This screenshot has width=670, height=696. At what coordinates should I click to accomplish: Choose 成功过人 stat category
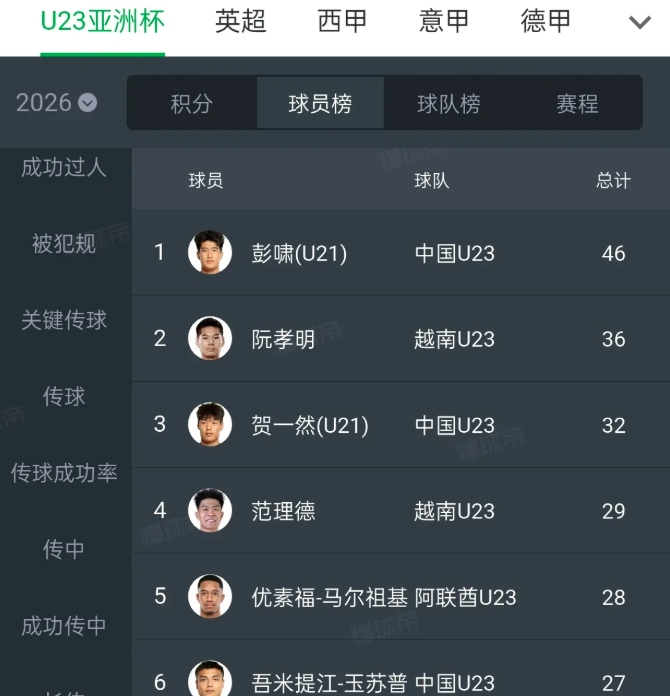(64, 167)
